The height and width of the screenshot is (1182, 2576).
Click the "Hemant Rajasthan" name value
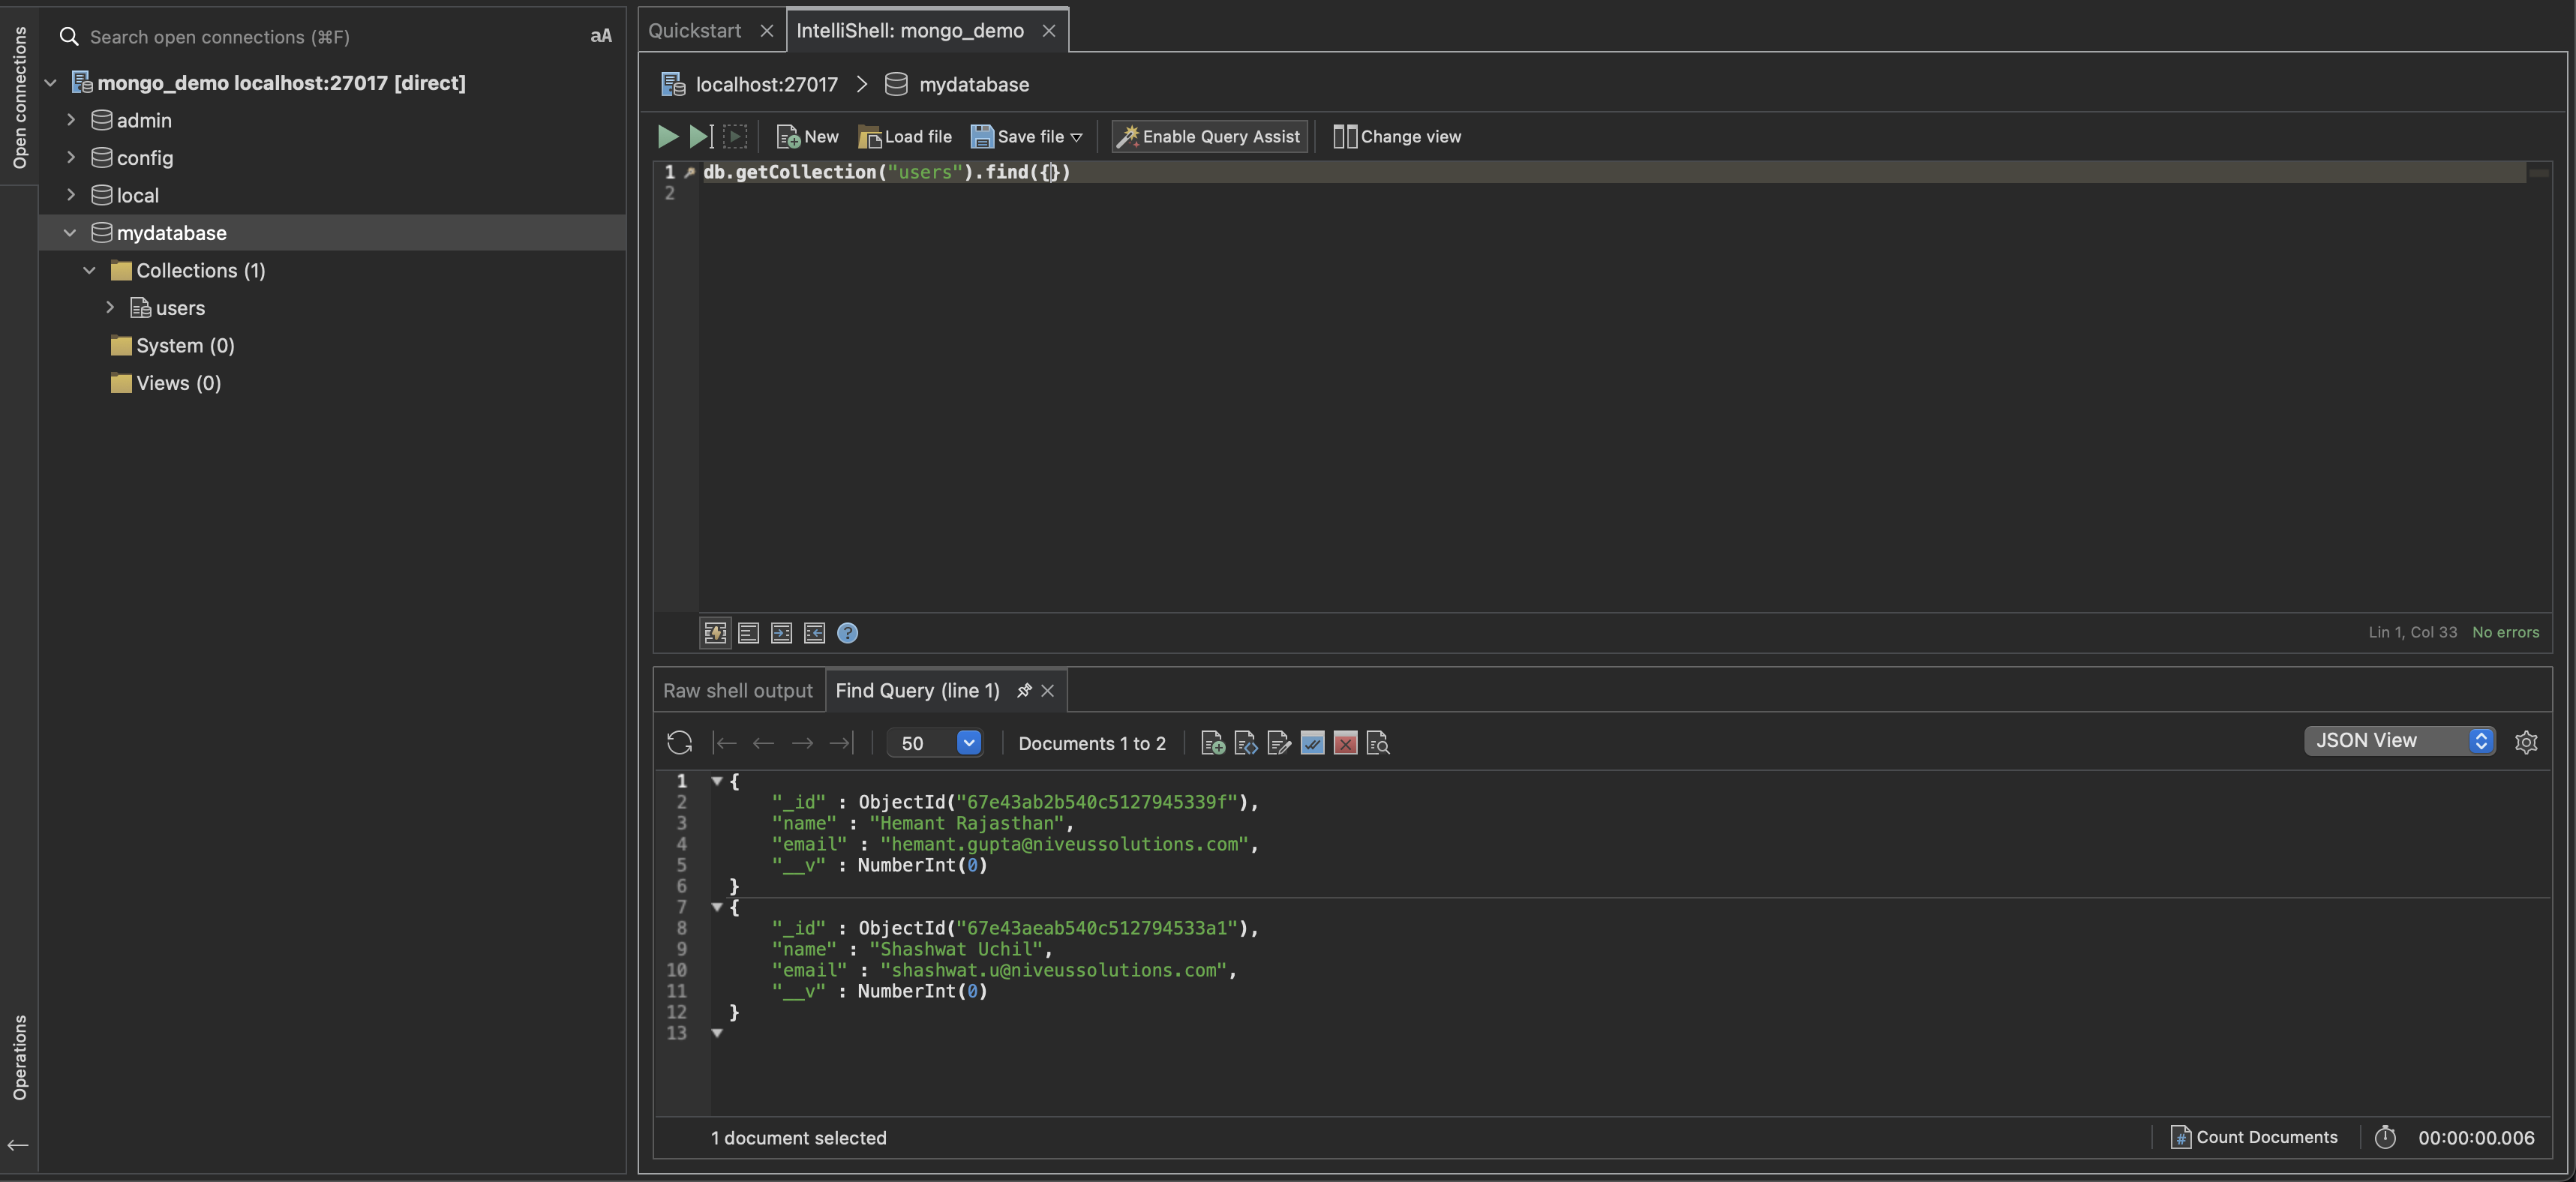point(966,823)
